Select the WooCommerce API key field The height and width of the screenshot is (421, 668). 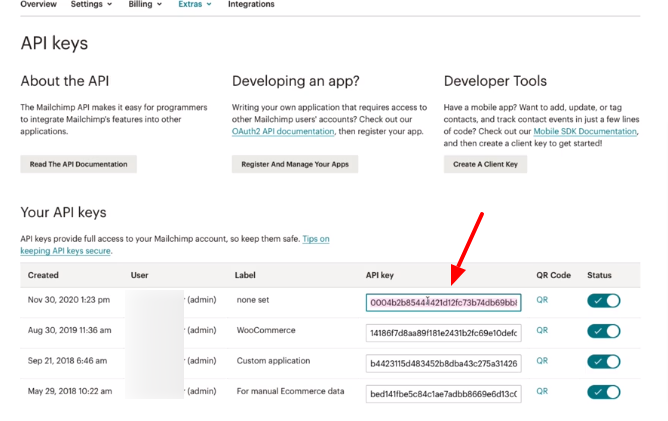443,333
